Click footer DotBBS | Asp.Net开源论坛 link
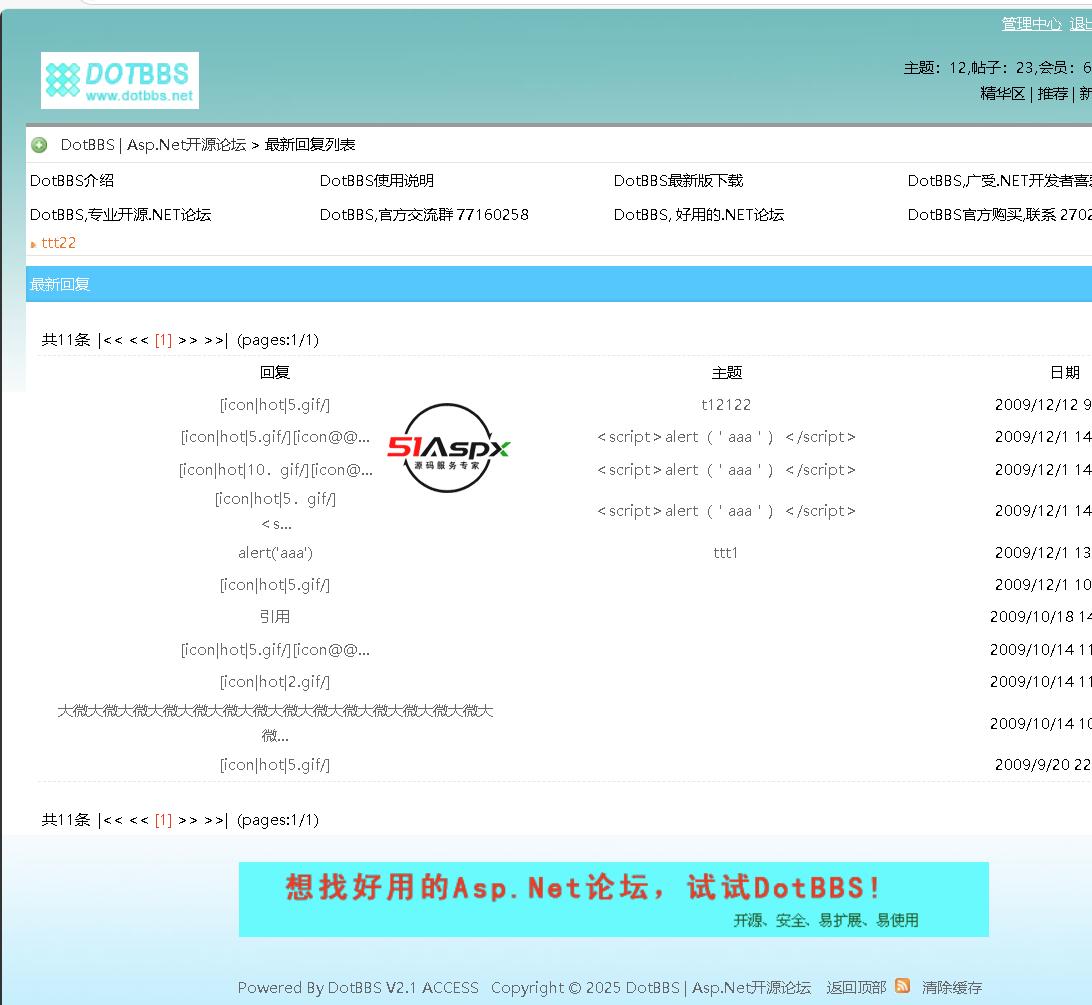This screenshot has height=1005, width=1092. point(718,988)
